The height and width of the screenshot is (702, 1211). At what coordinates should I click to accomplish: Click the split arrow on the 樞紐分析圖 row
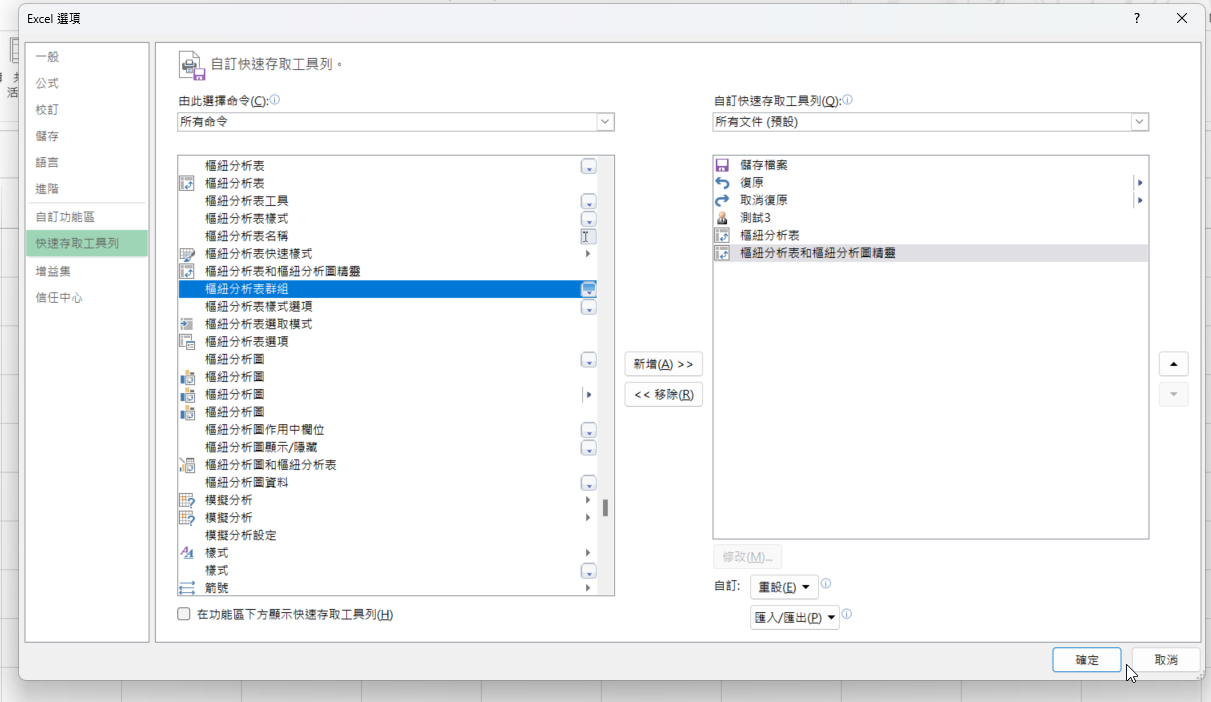pyautogui.click(x=588, y=395)
